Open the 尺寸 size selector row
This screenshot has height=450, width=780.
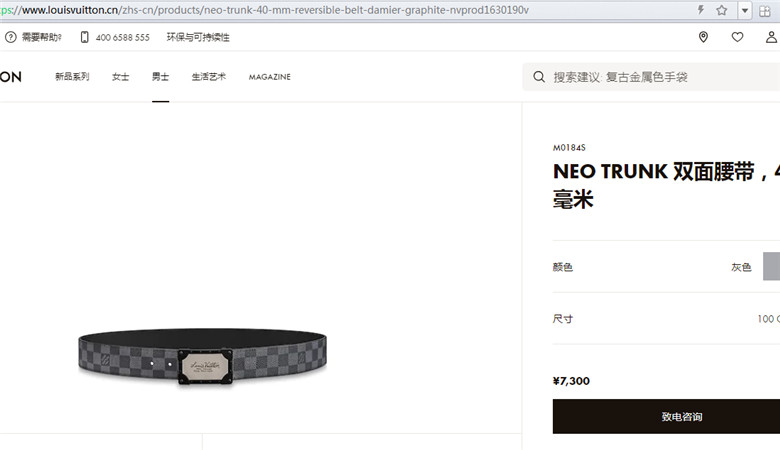(x=666, y=319)
